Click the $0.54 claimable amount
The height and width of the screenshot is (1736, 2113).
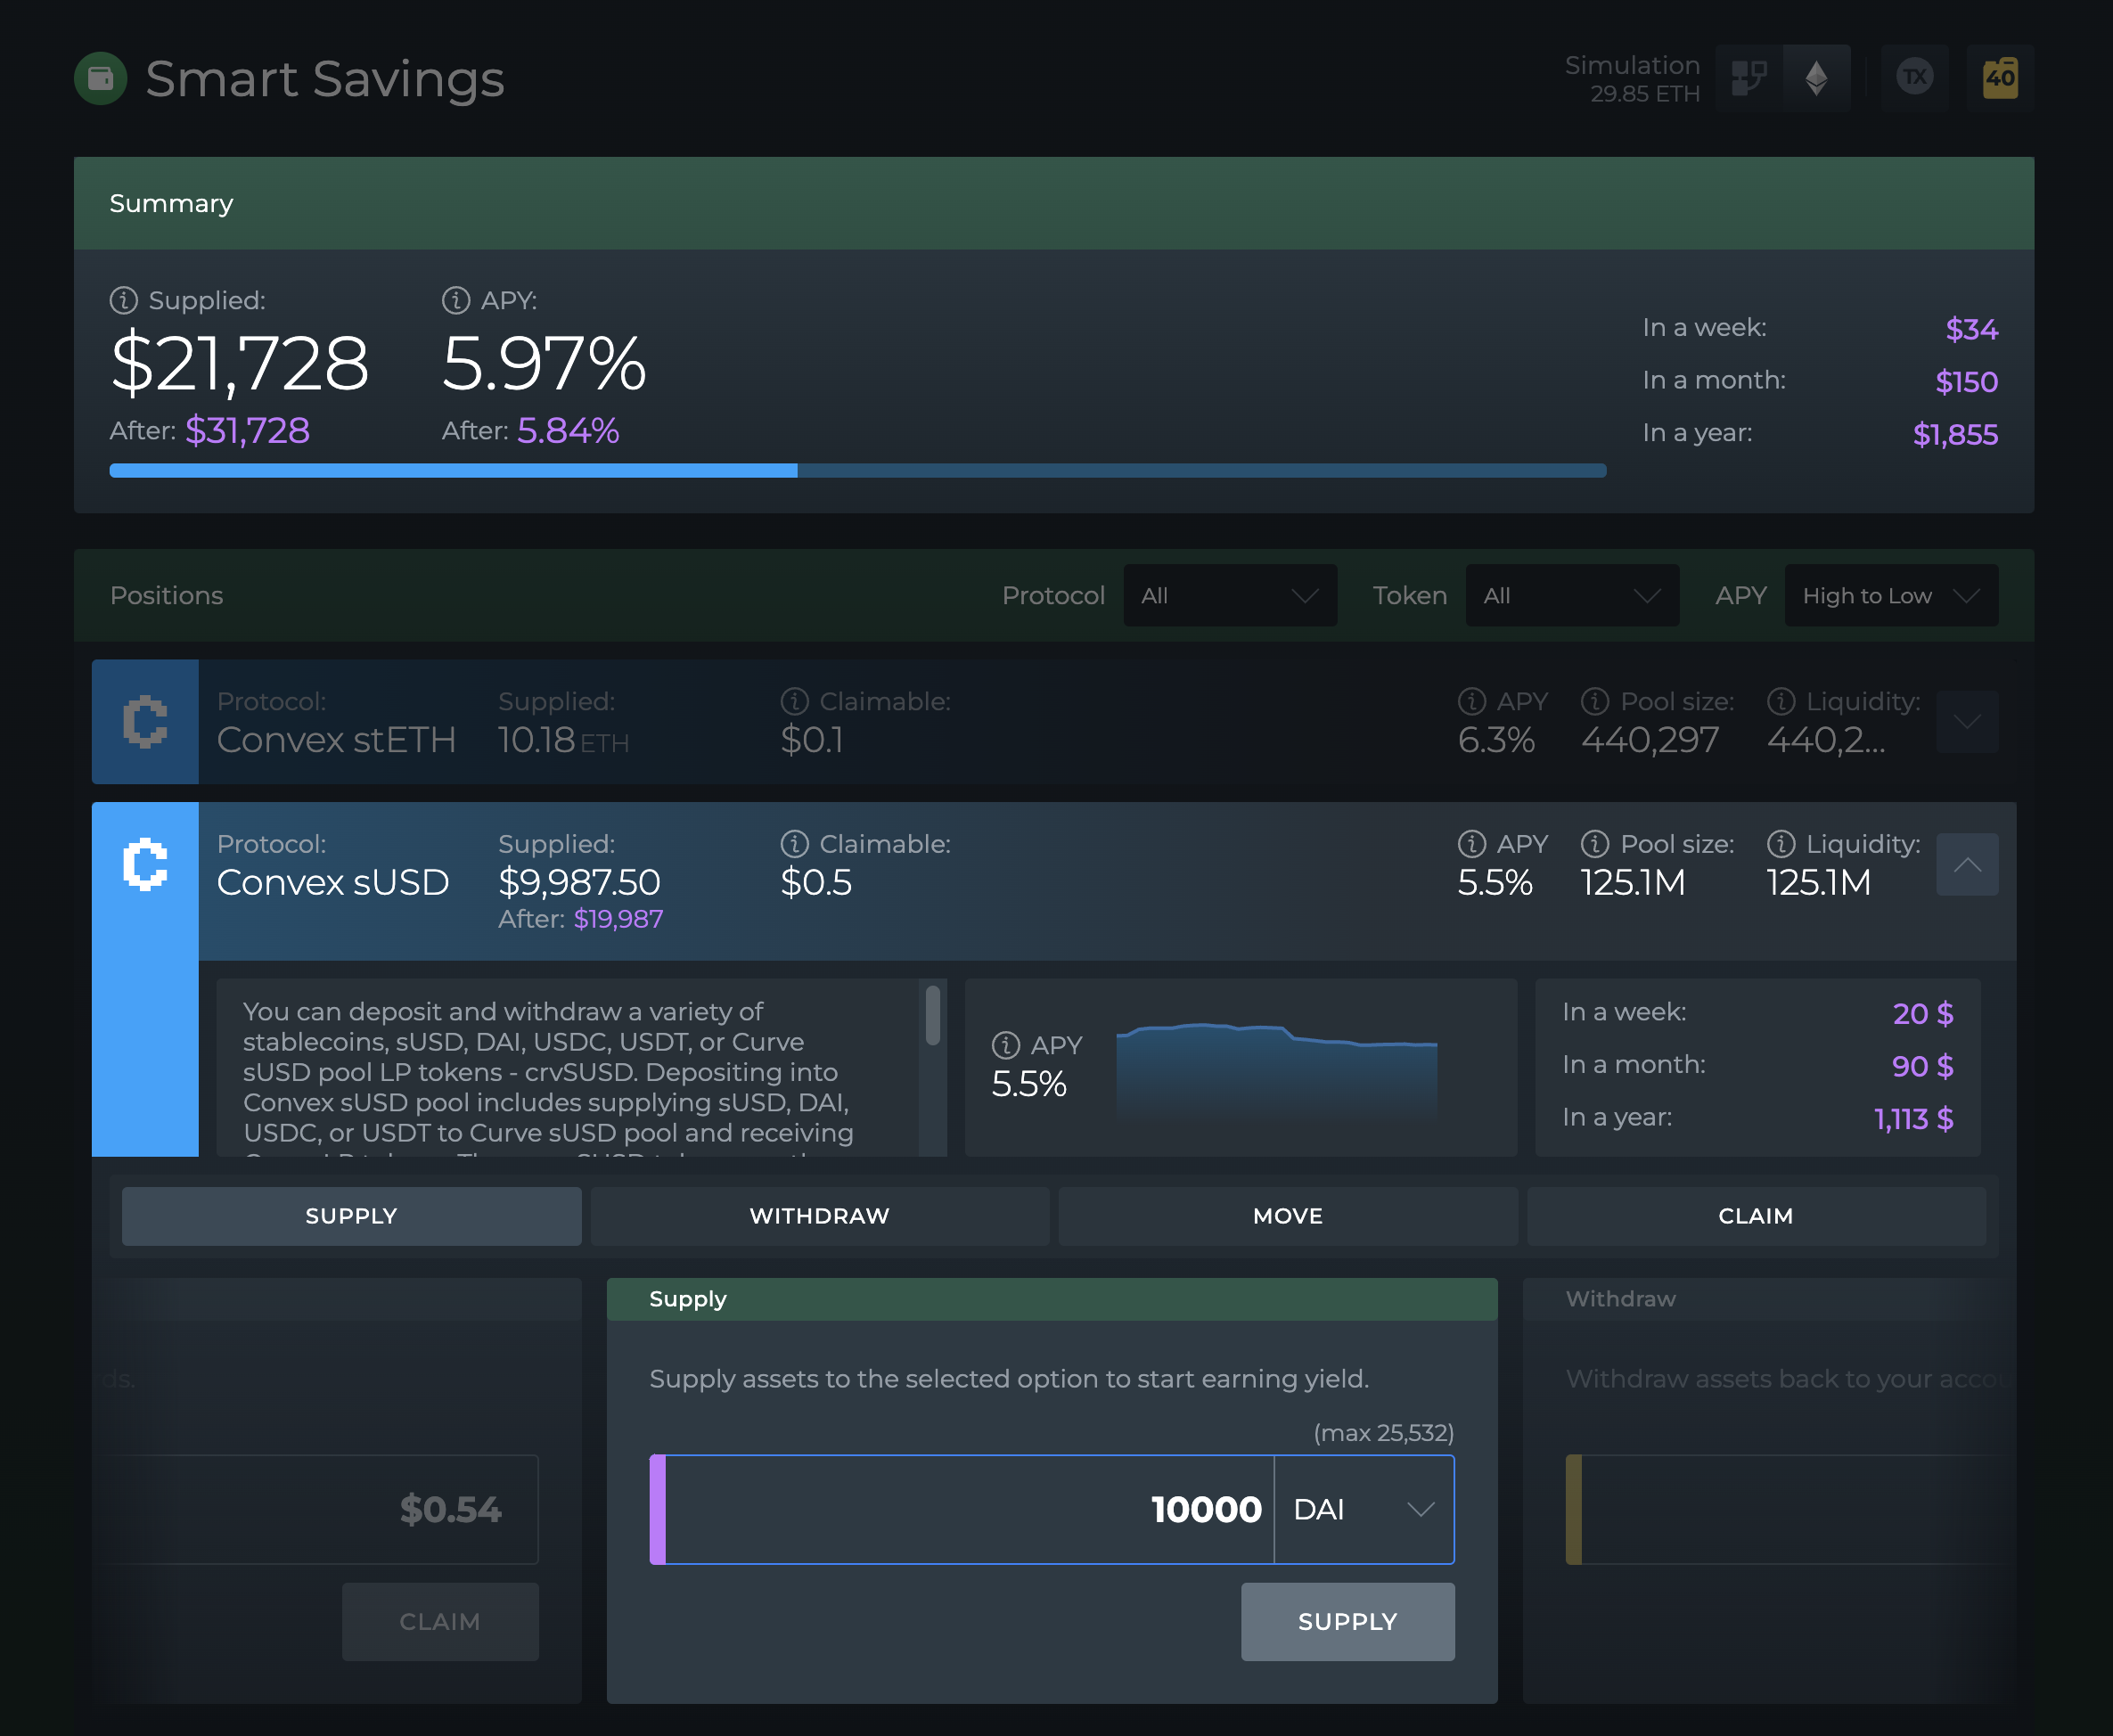(x=450, y=1509)
